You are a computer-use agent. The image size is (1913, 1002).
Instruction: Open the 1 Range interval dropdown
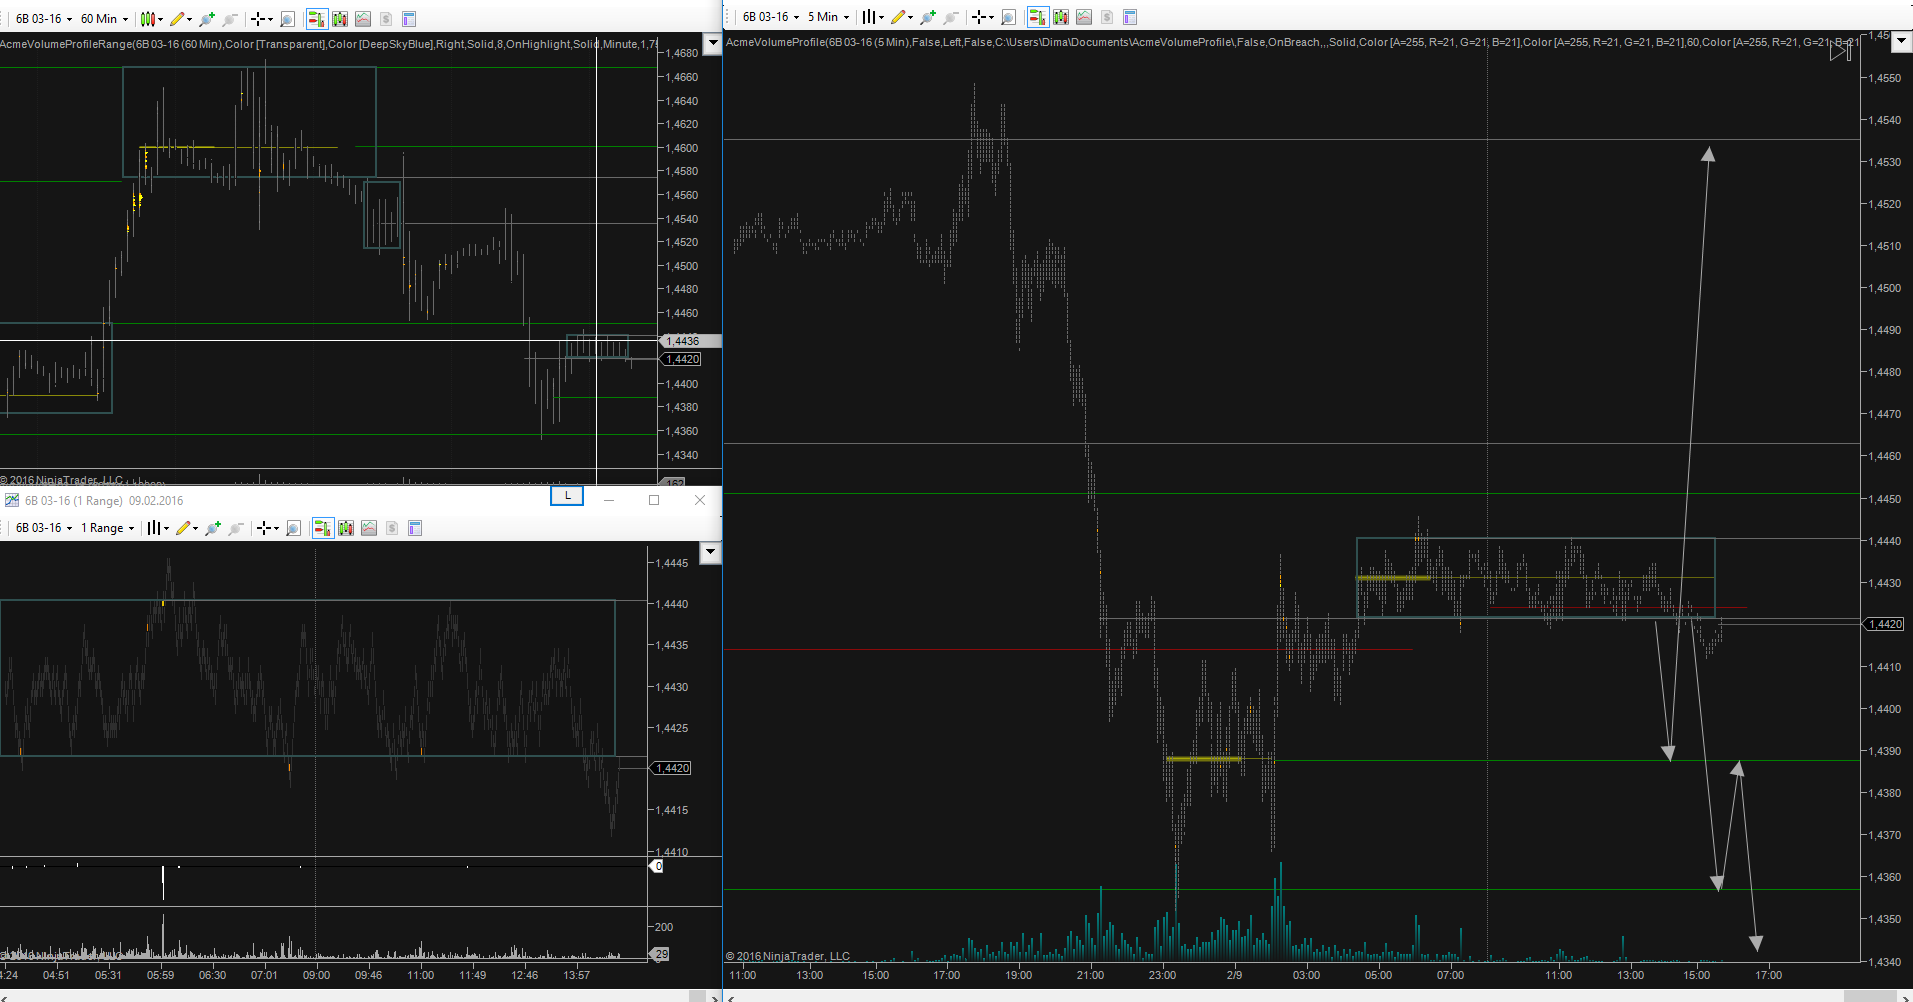pyautogui.click(x=107, y=528)
